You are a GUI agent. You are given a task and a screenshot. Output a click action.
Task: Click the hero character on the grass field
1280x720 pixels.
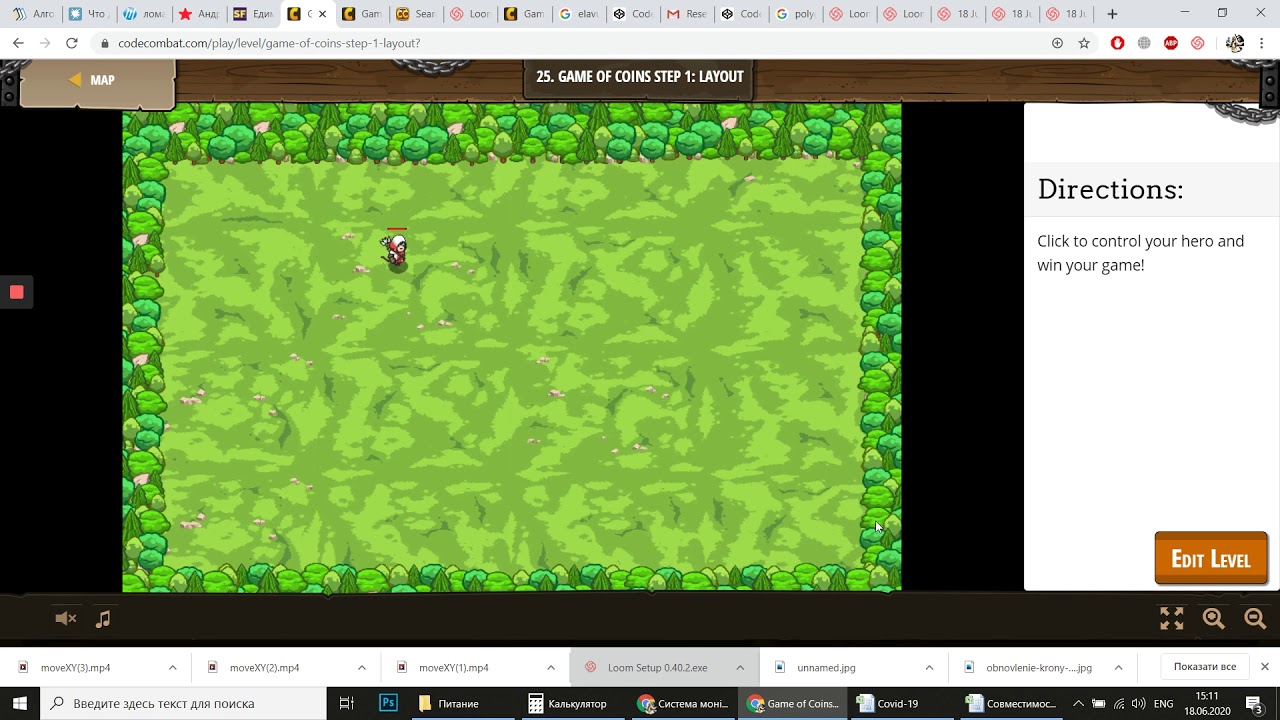[396, 250]
